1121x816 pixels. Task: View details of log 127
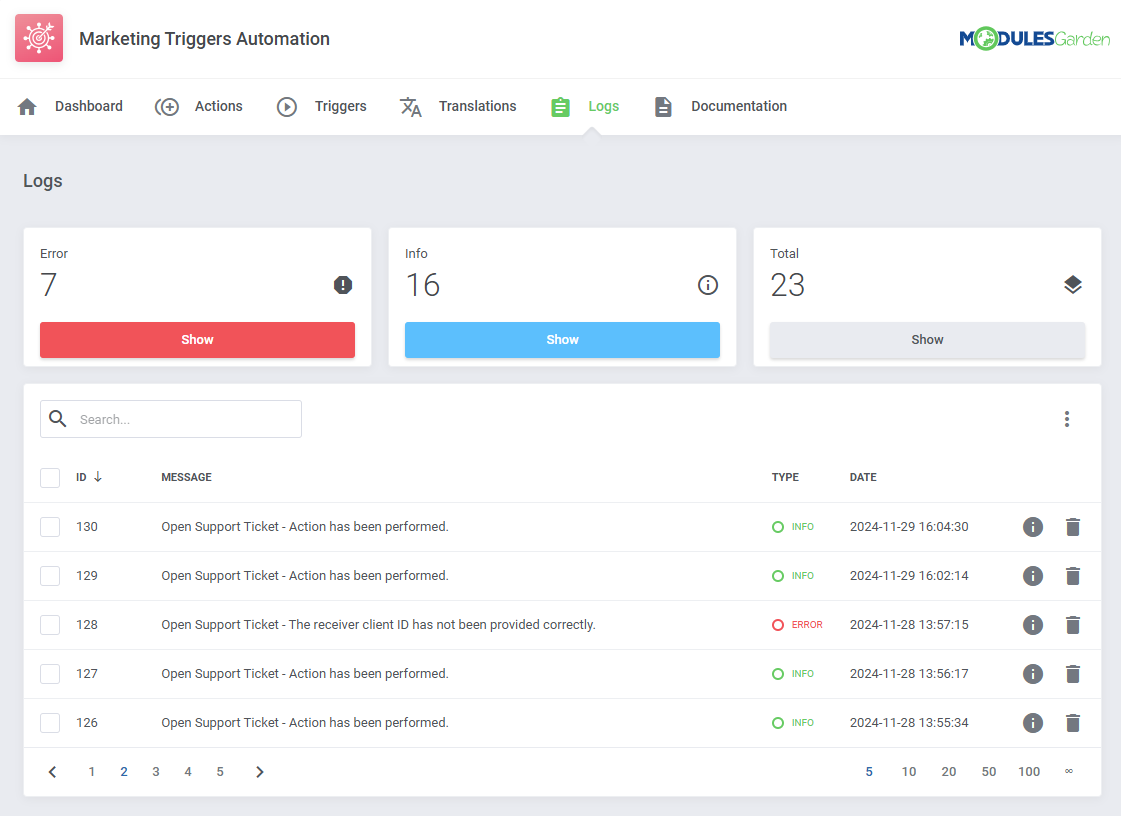(1032, 674)
